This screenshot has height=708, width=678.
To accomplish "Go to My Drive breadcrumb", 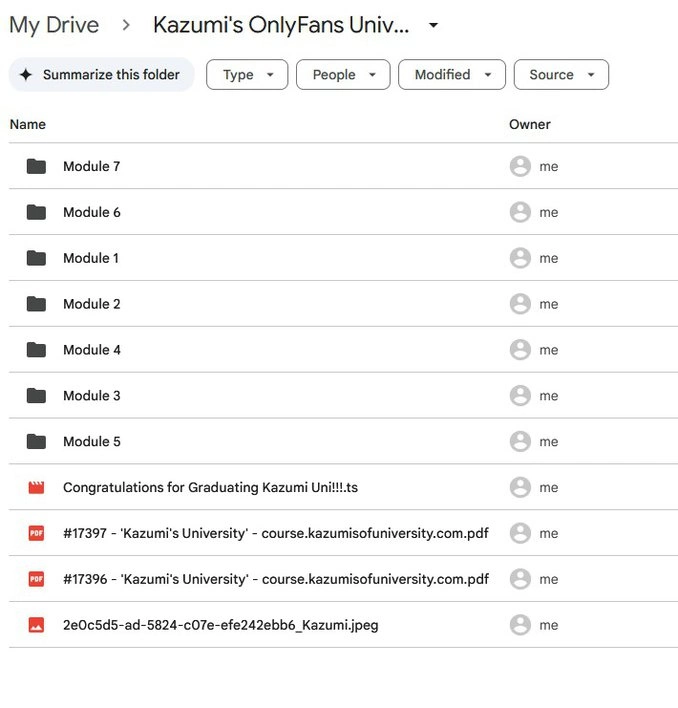I will coord(54,25).
